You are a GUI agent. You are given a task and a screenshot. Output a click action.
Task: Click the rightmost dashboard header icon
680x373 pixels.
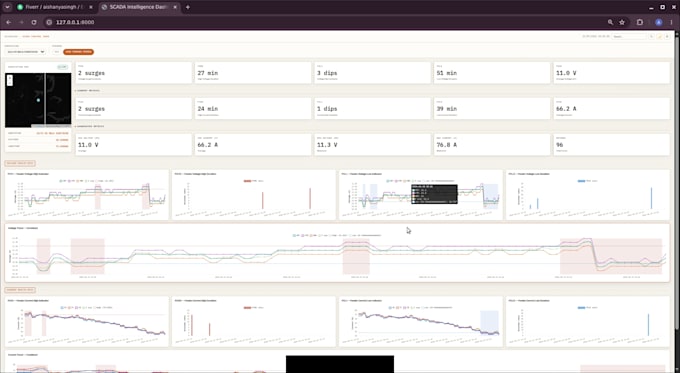point(667,36)
